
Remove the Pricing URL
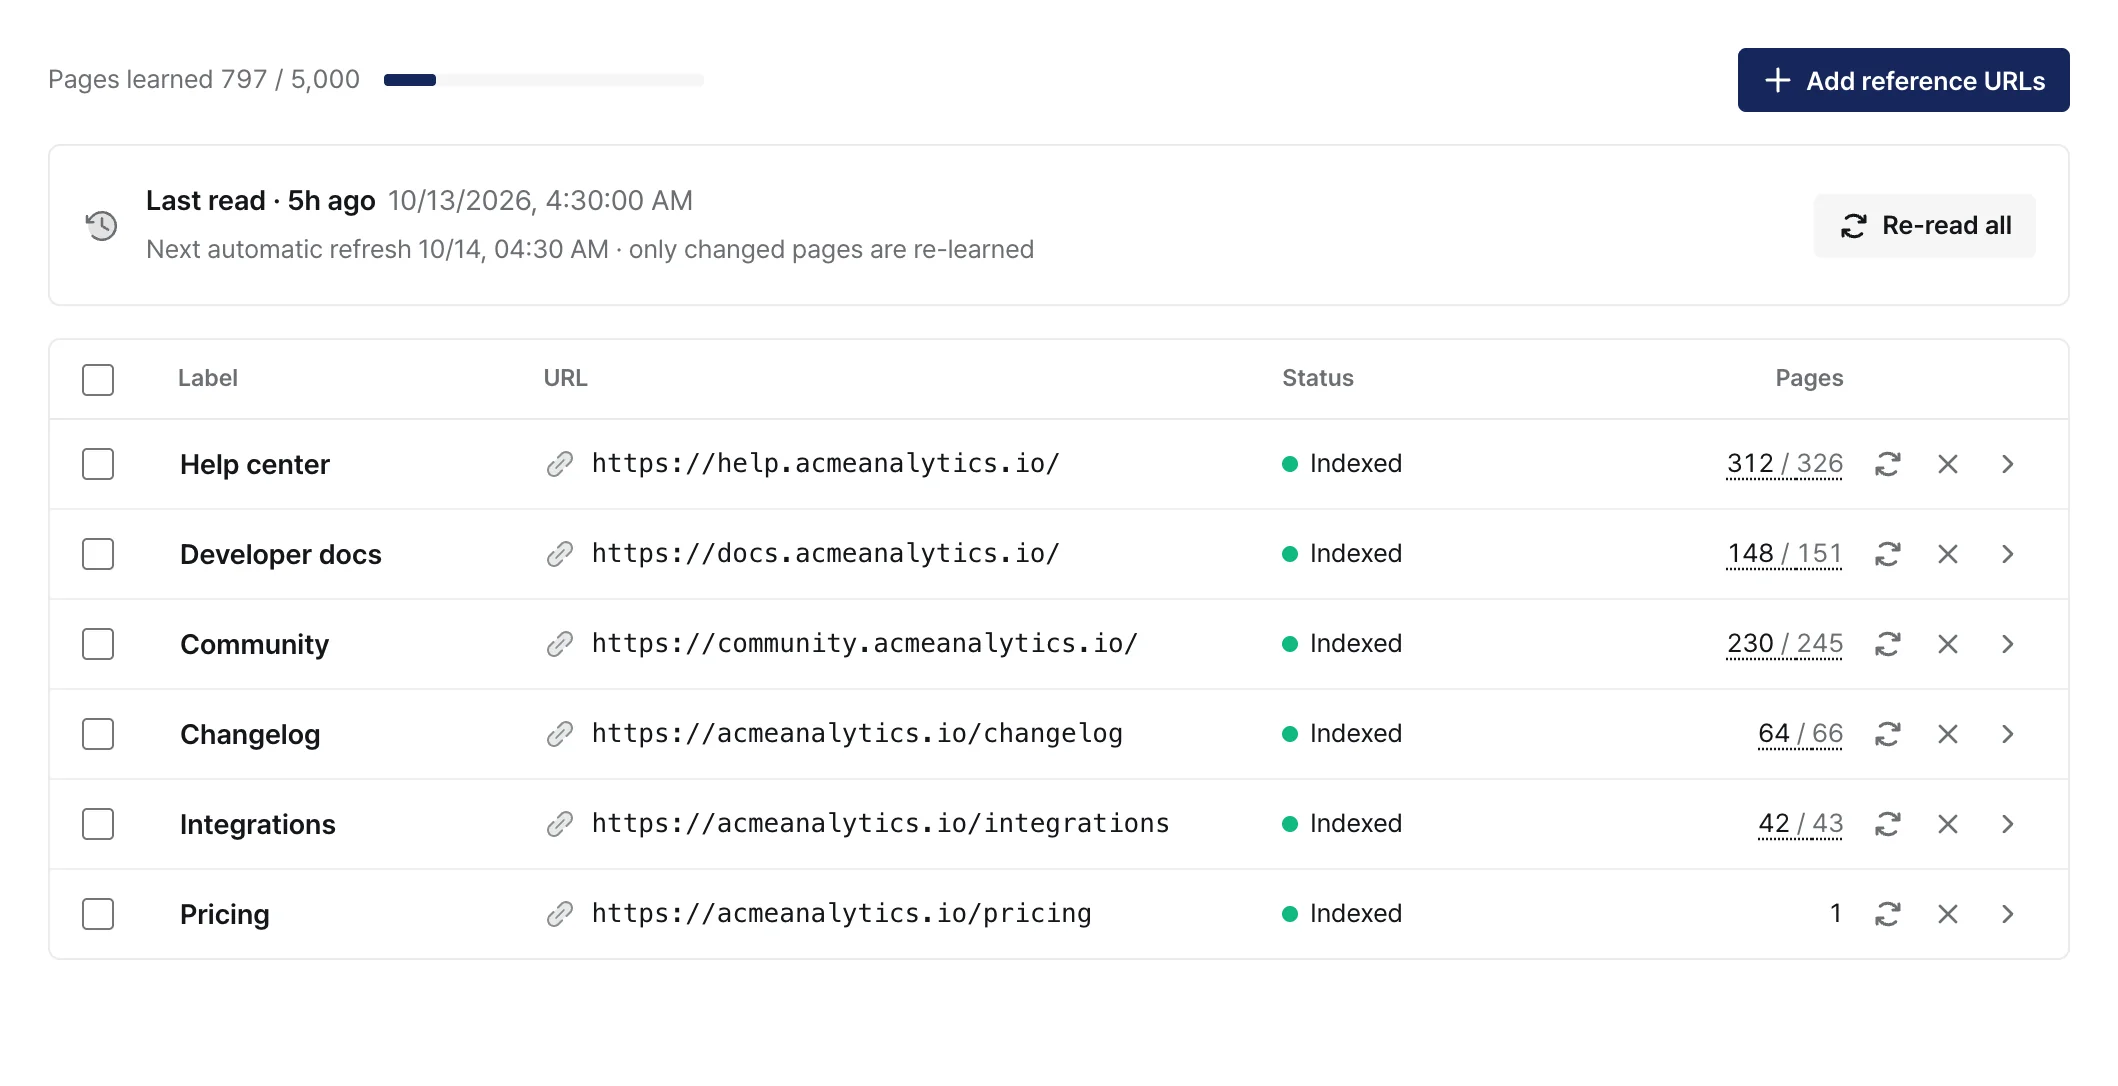1947,914
